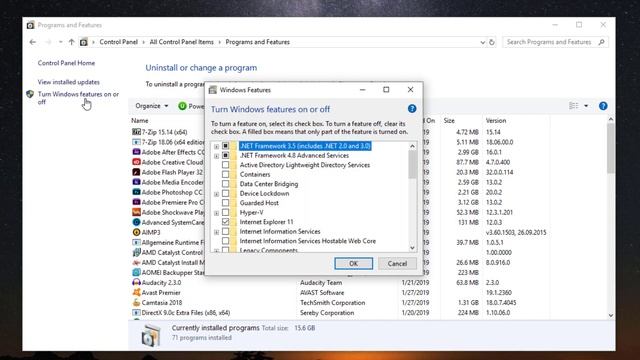Click All Control Panel Items breadcrumb
The image size is (640, 360).
click(182, 42)
